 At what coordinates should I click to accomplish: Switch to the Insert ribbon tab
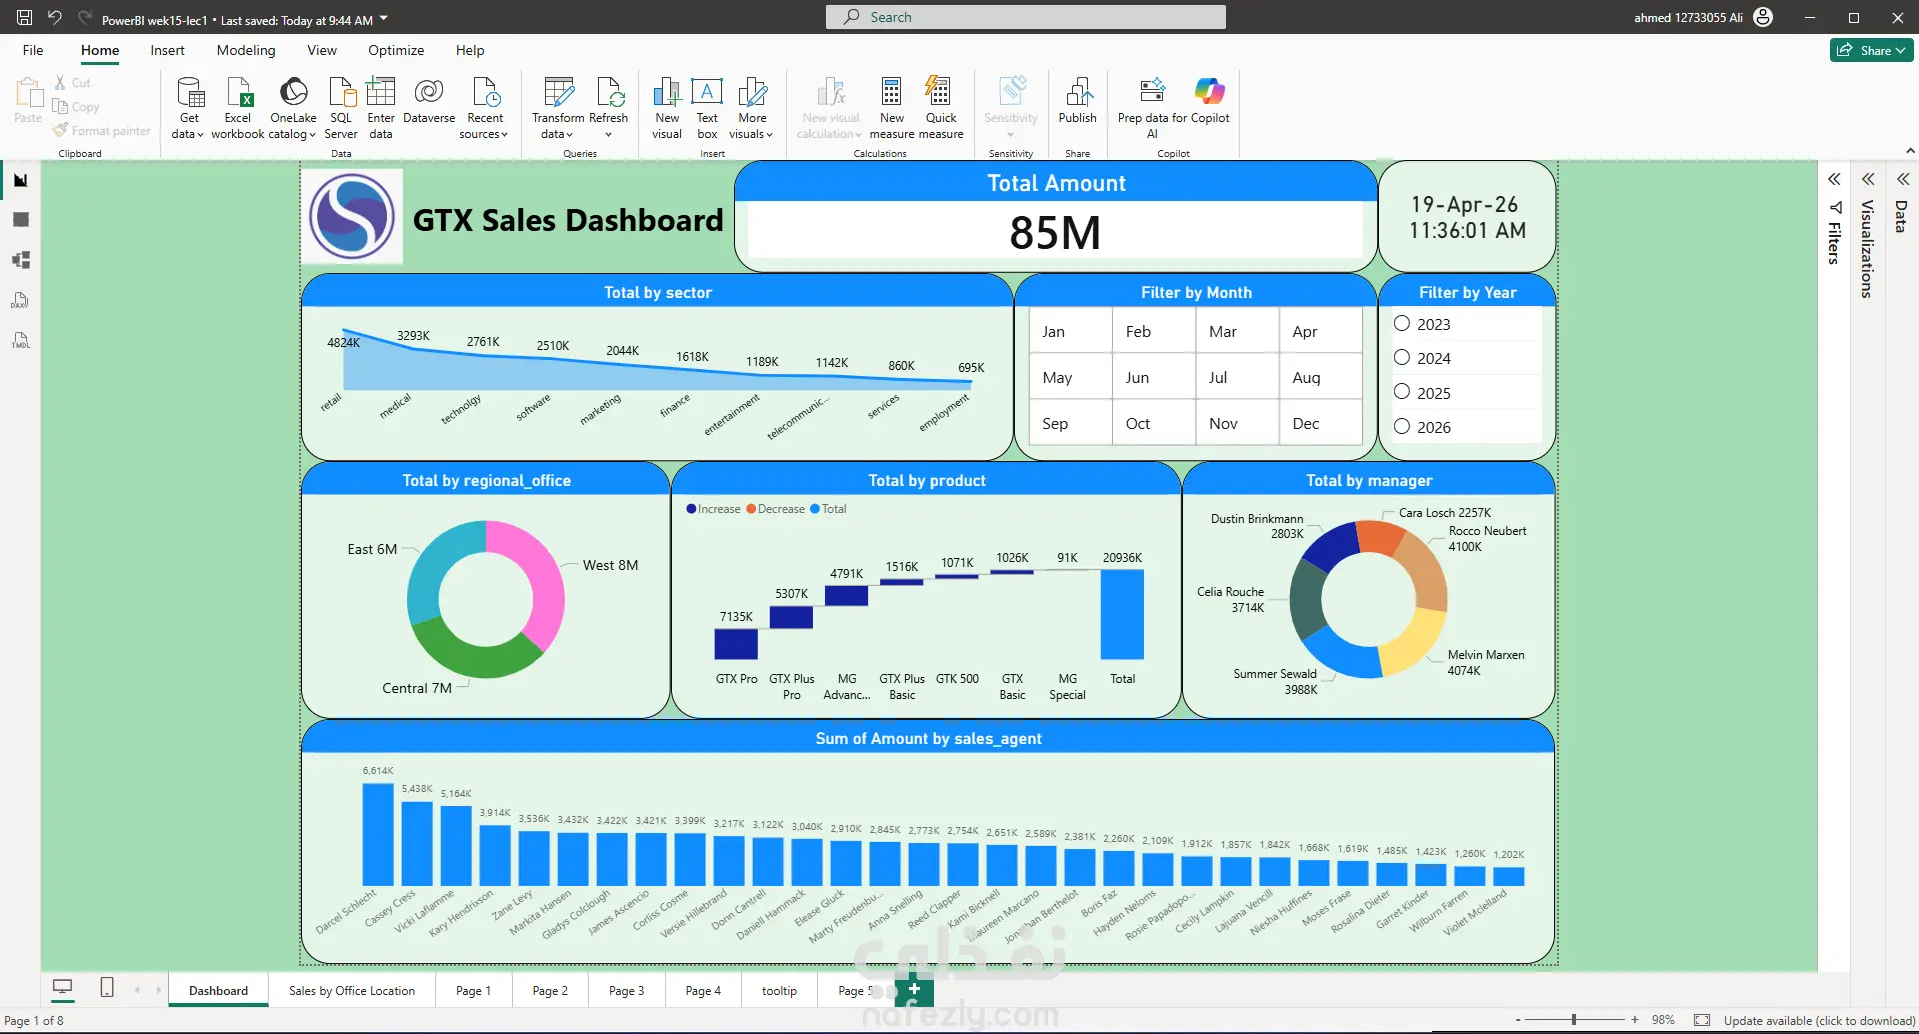[167, 50]
